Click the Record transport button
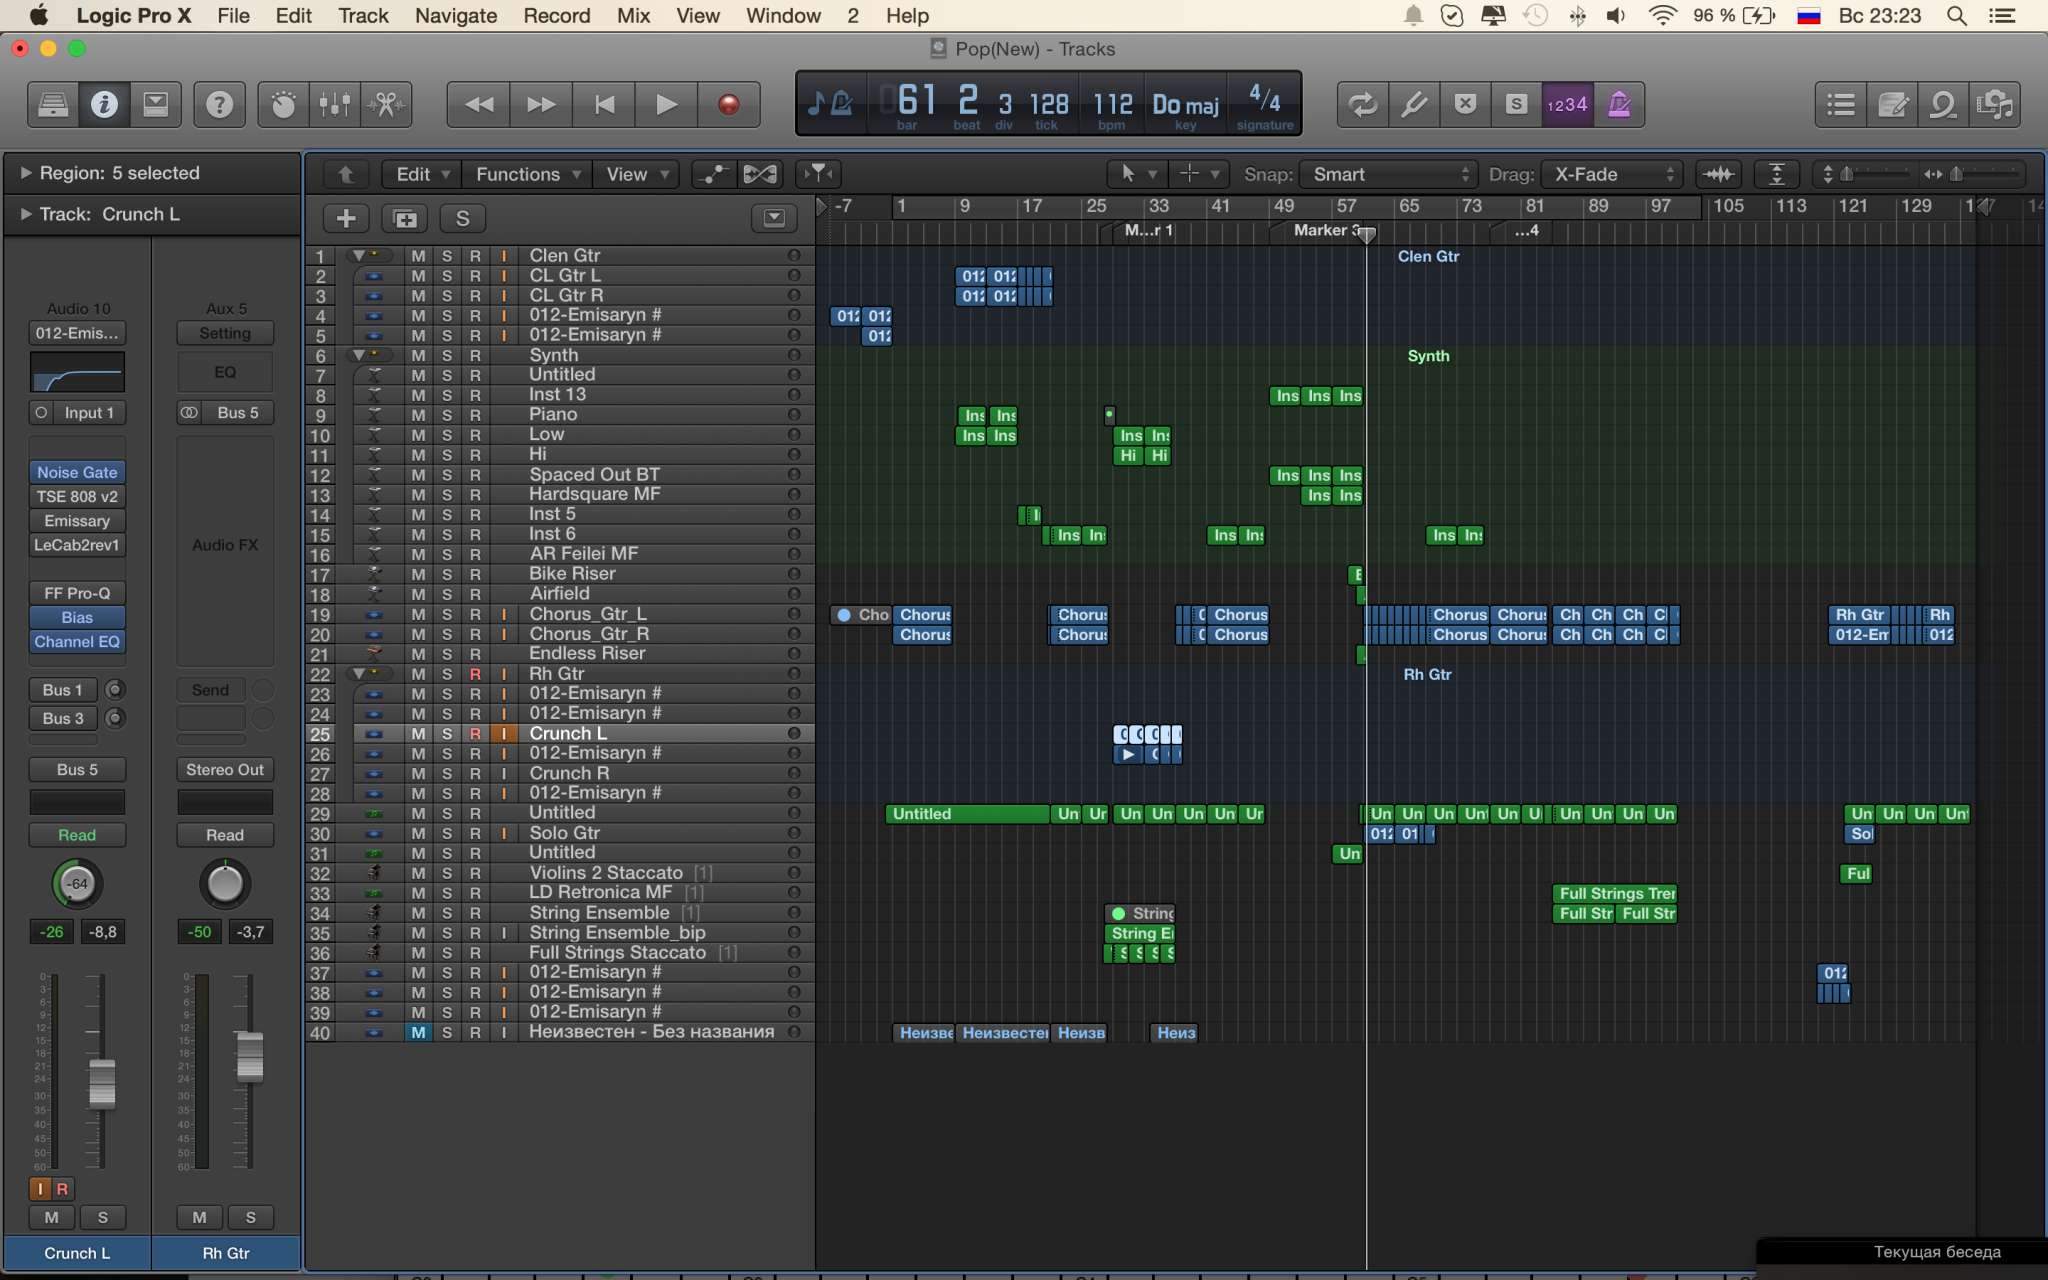The height and width of the screenshot is (1280, 2048). (x=728, y=104)
